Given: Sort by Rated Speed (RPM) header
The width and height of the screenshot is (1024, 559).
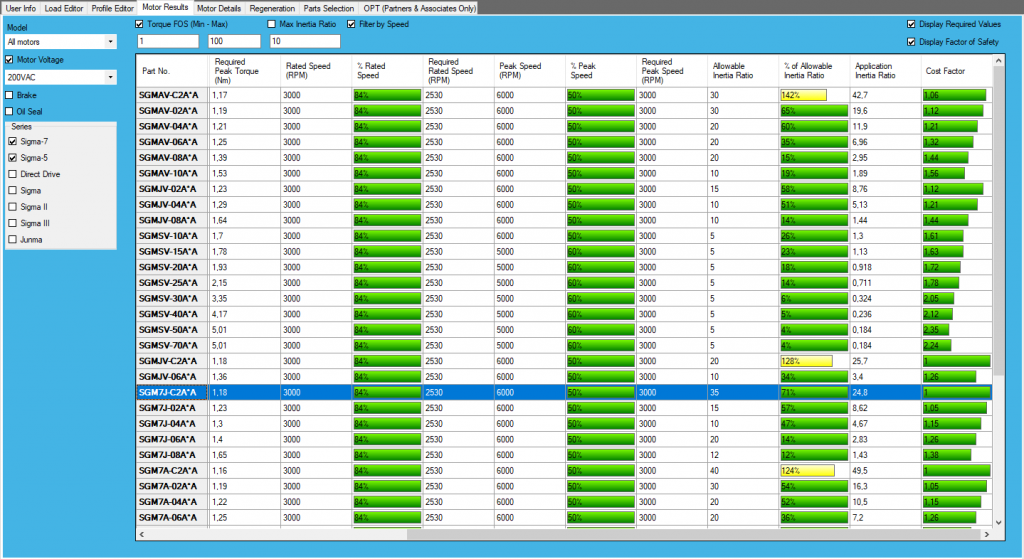Looking at the screenshot, I should [x=316, y=71].
